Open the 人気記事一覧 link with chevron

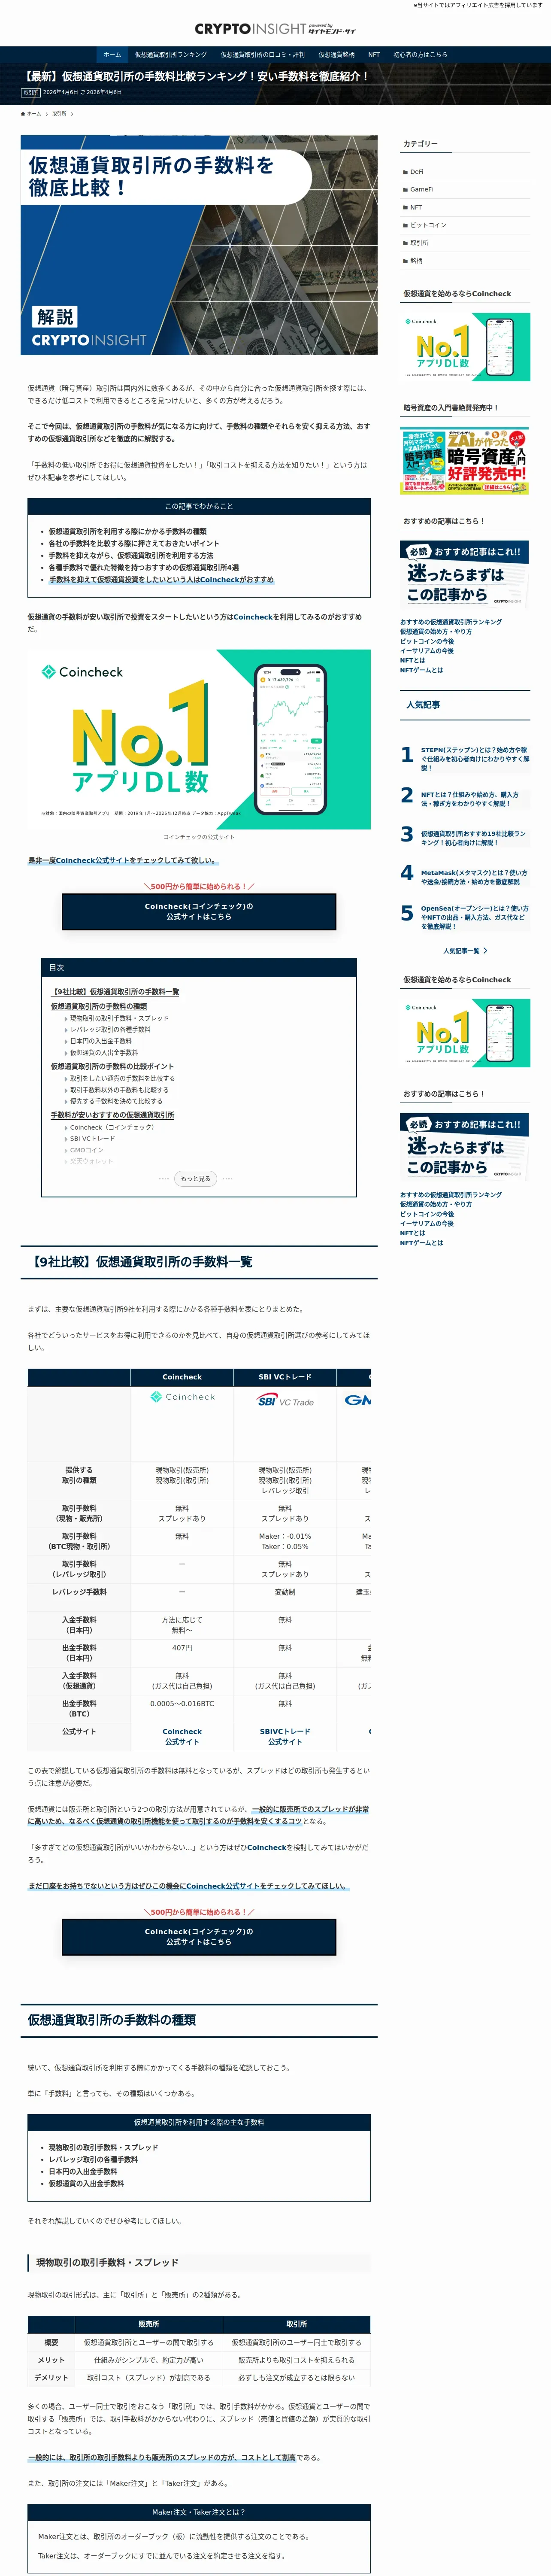coord(465,951)
